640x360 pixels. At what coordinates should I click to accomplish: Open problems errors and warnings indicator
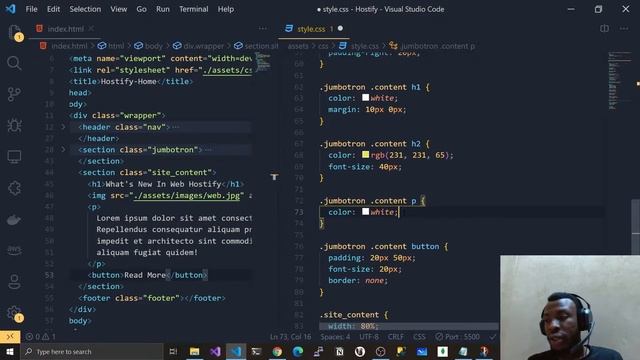point(41,337)
